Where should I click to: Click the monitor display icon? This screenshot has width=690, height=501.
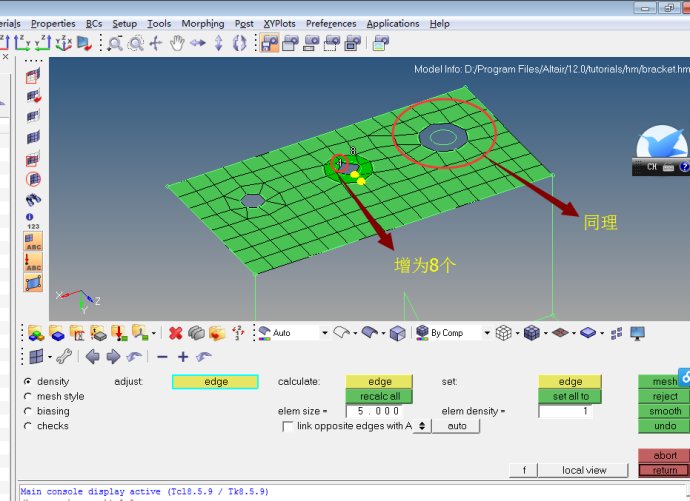pyautogui.click(x=637, y=333)
